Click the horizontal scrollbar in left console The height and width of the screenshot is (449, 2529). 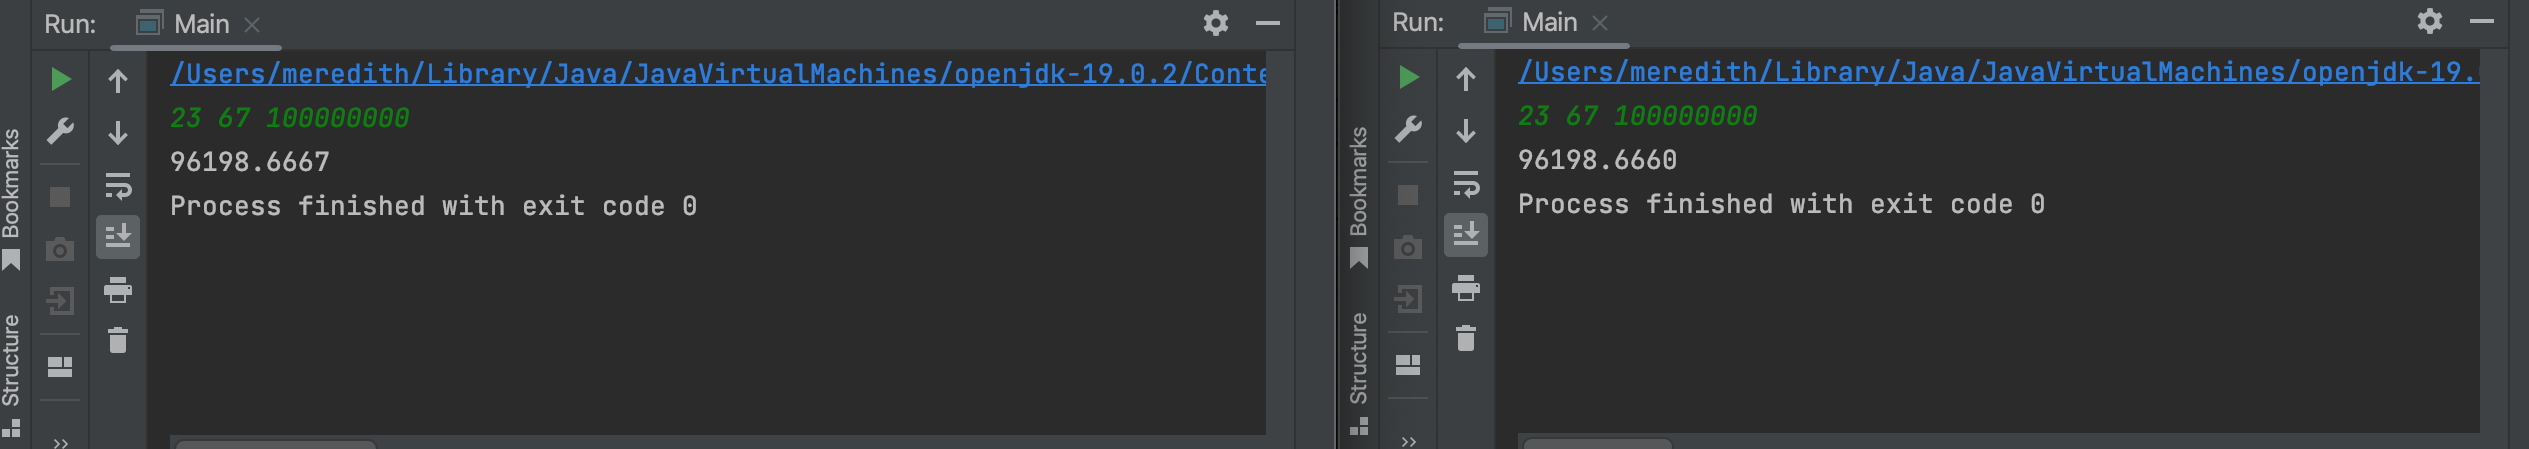(x=275, y=443)
